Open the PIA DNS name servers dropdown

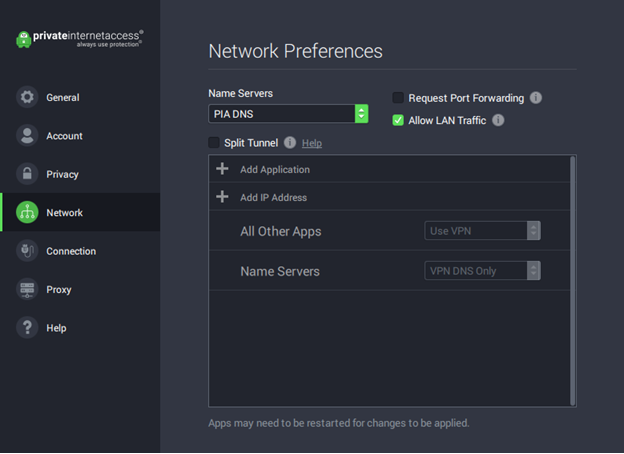click(x=288, y=114)
